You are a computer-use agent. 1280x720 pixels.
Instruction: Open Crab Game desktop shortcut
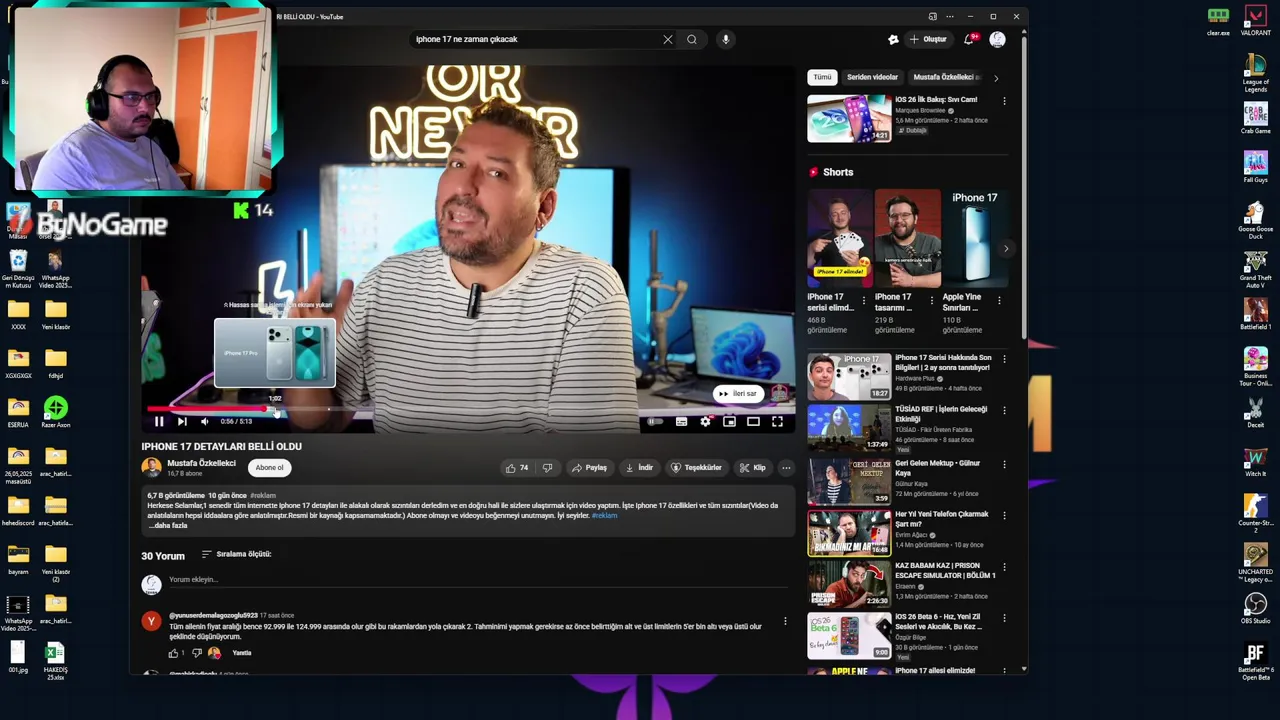coord(1256,118)
